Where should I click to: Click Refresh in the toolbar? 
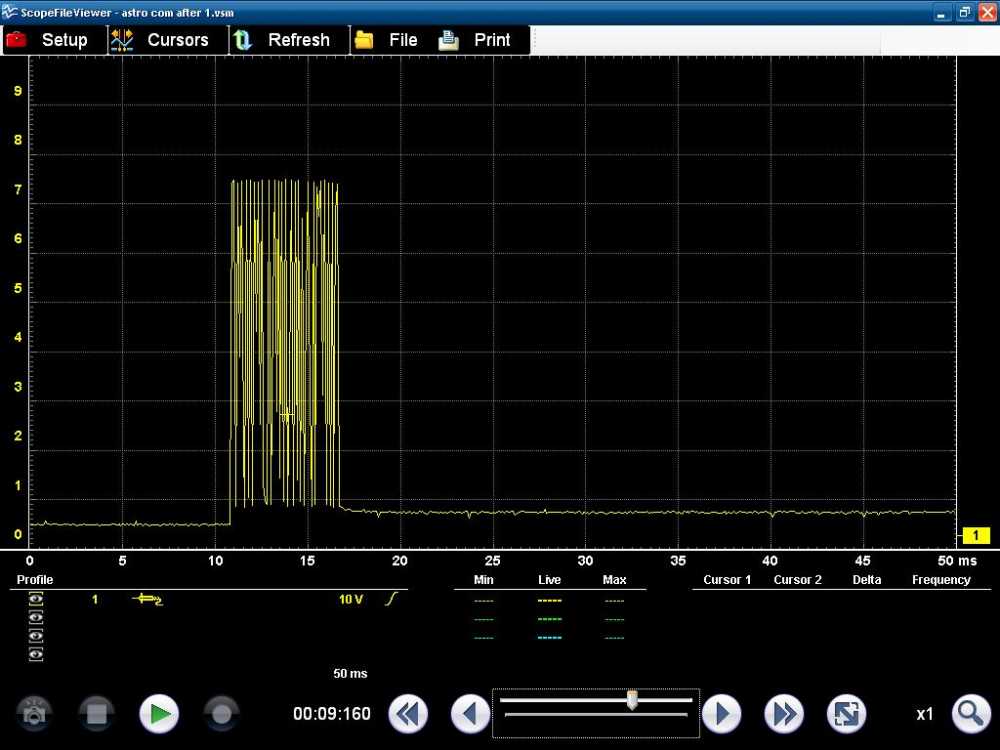tap(289, 40)
